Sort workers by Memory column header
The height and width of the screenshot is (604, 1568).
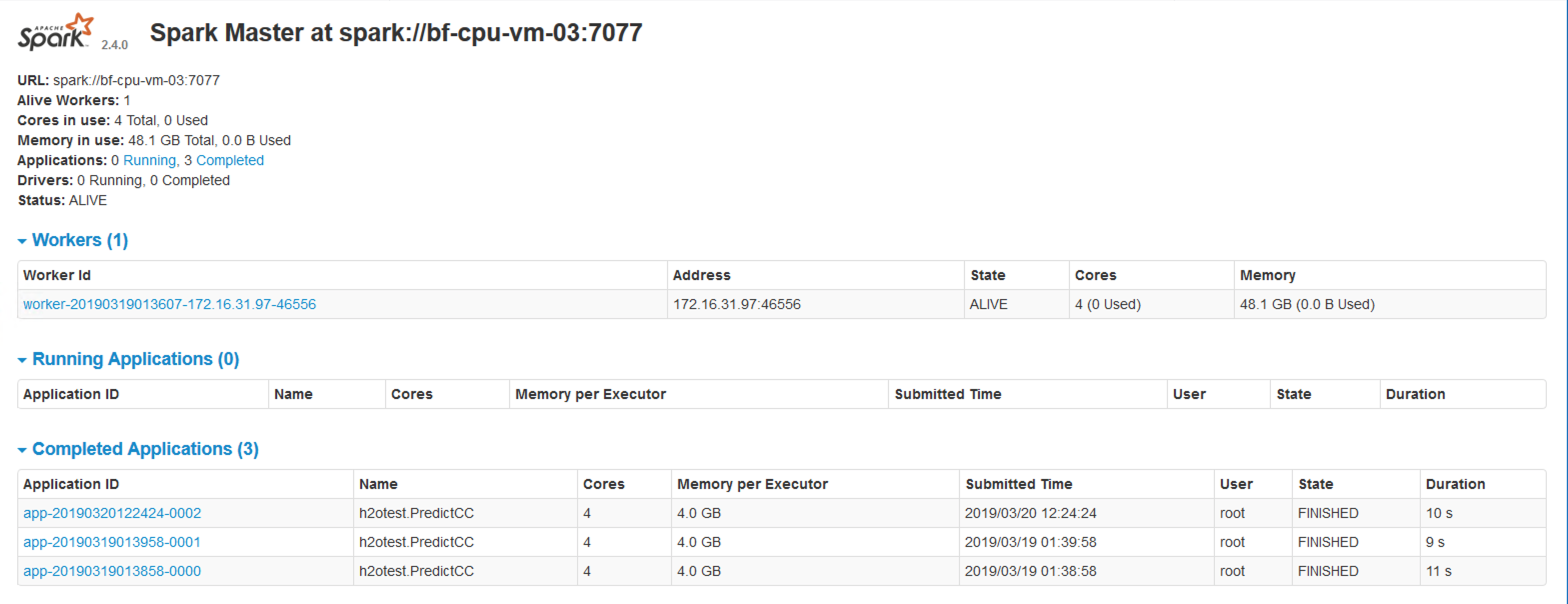(x=1267, y=275)
